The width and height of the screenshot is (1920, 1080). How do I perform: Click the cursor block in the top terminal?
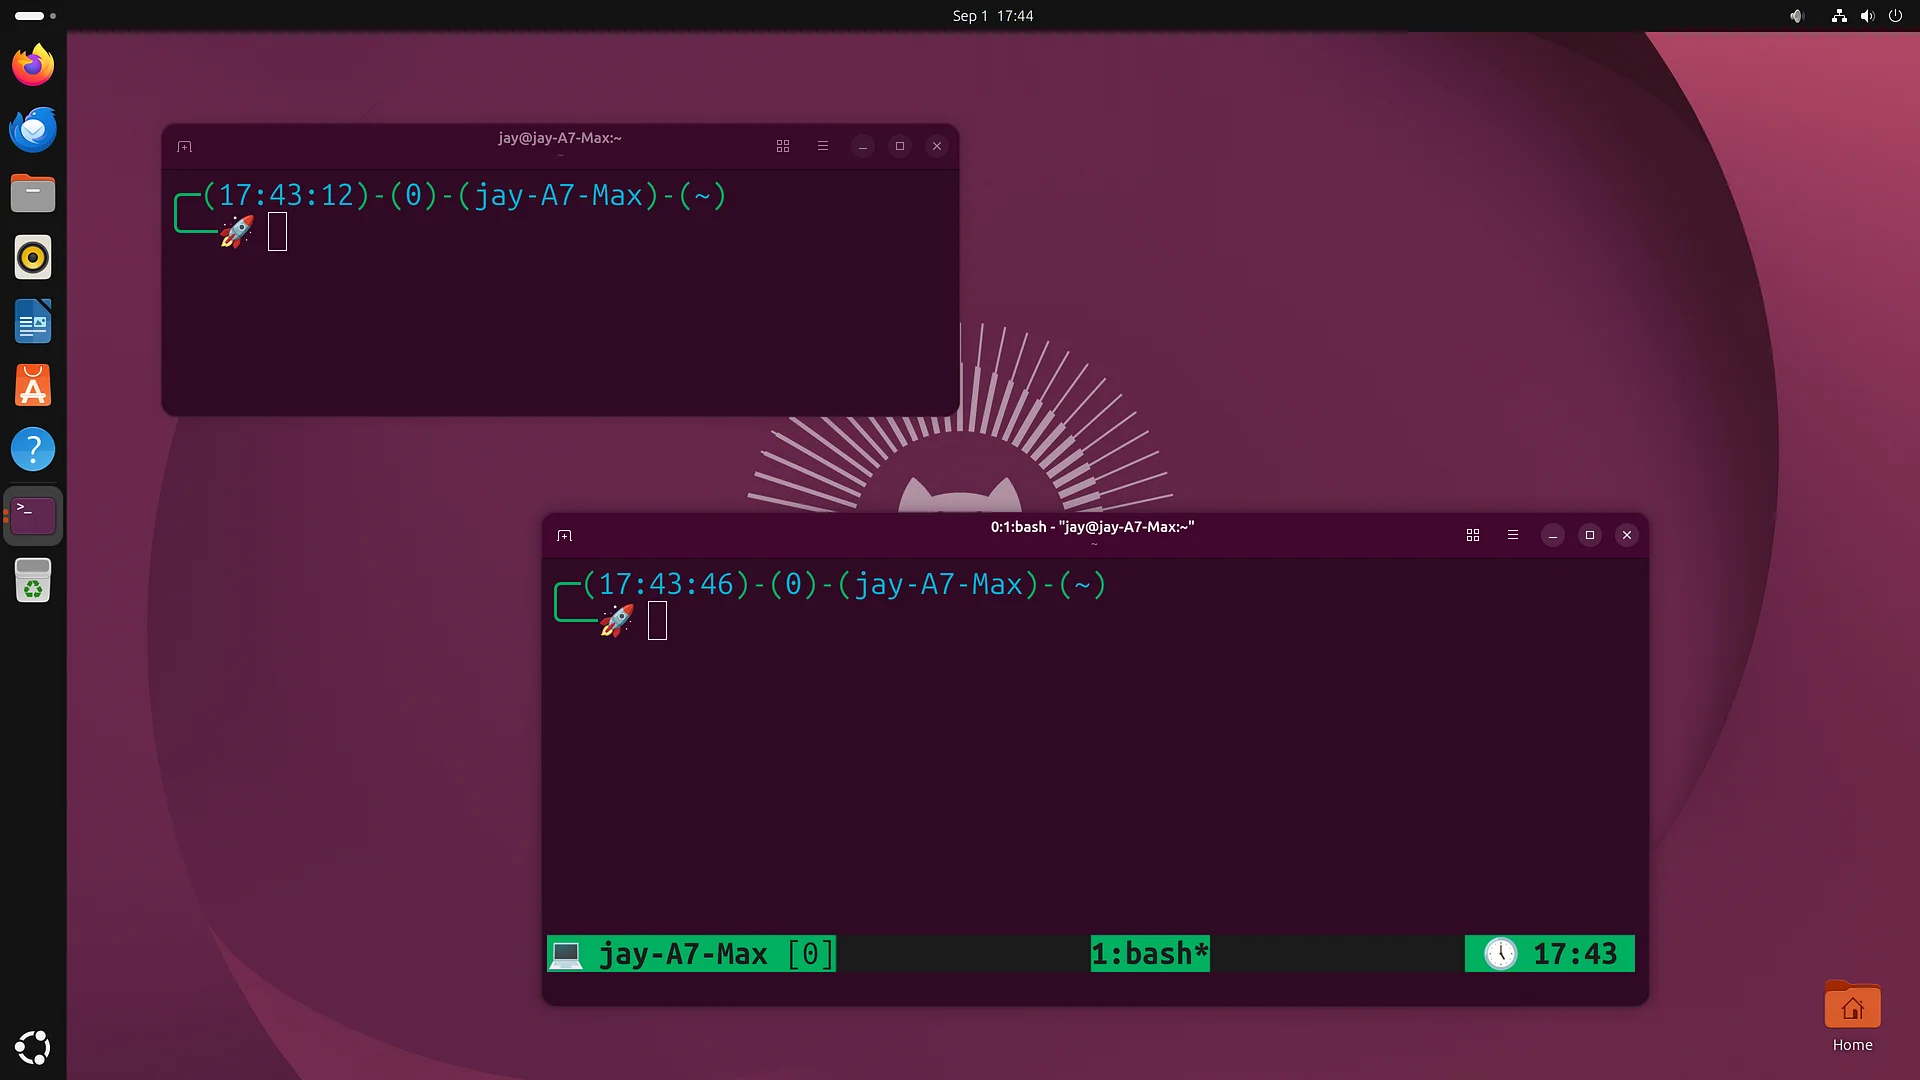pos(278,232)
